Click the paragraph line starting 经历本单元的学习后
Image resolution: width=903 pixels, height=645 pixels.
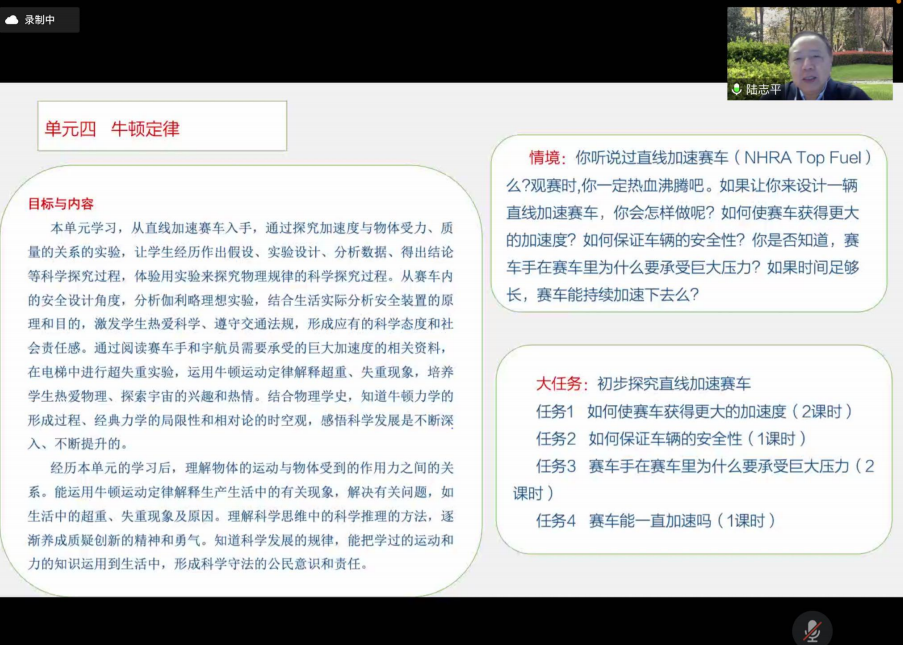click(x=252, y=468)
